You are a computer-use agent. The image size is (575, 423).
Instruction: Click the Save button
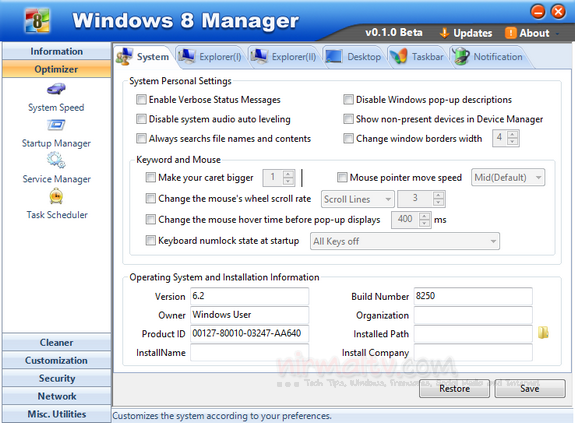[530, 389]
